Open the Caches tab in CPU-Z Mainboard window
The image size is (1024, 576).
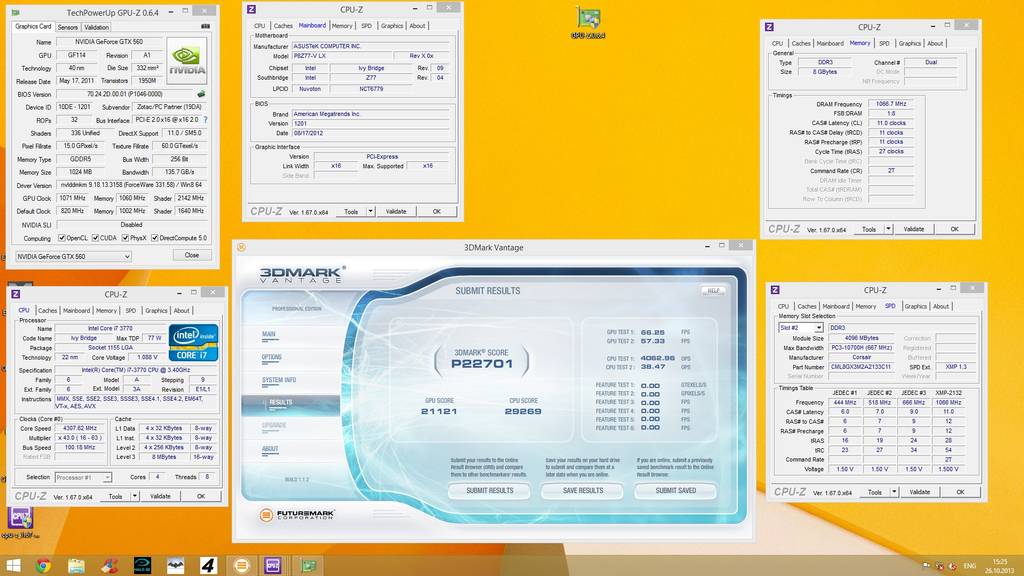283,26
